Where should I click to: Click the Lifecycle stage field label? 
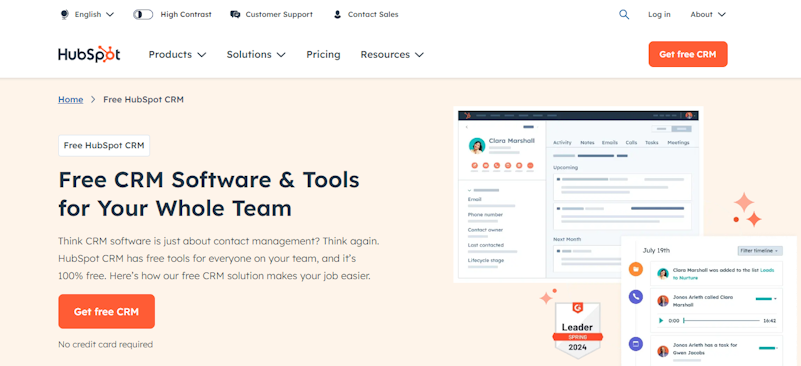tap(486, 260)
